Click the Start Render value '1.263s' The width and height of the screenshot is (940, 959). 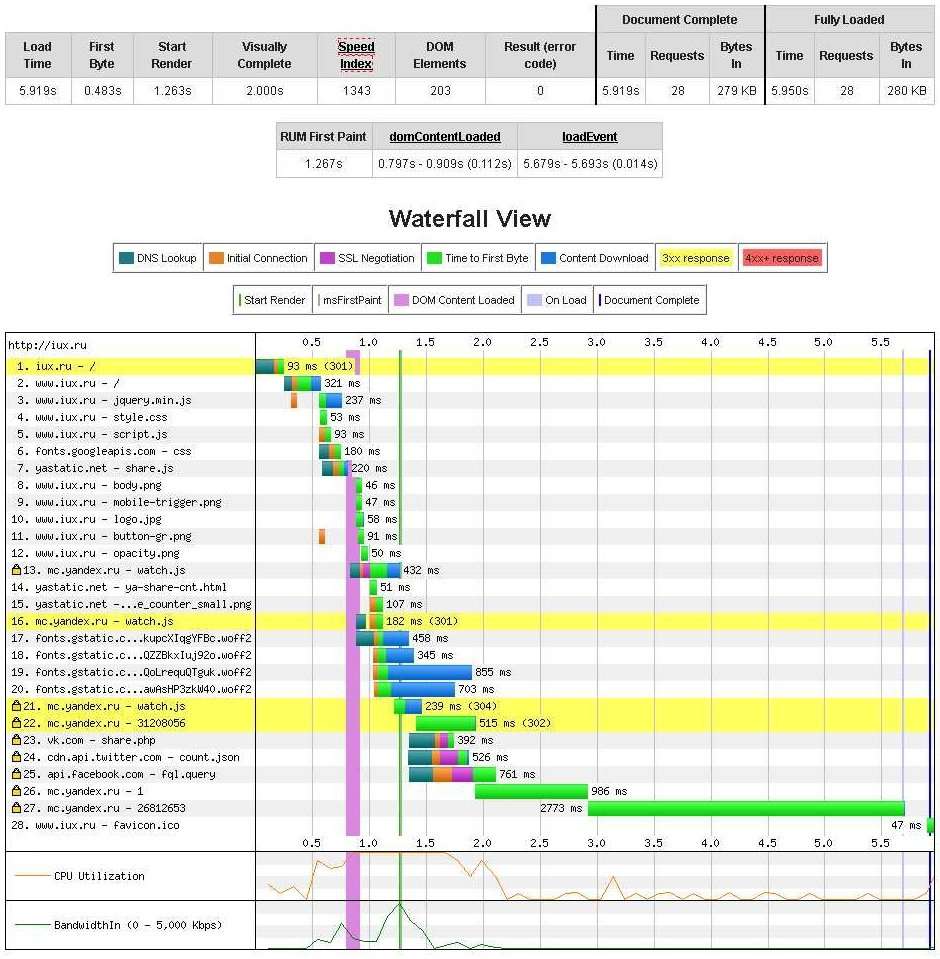[172, 91]
